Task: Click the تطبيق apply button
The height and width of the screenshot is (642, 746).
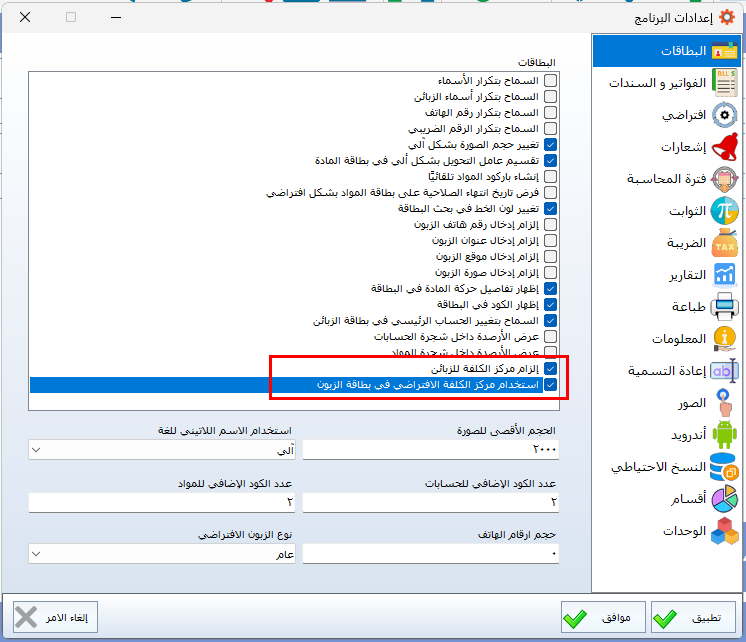Action: (694, 618)
